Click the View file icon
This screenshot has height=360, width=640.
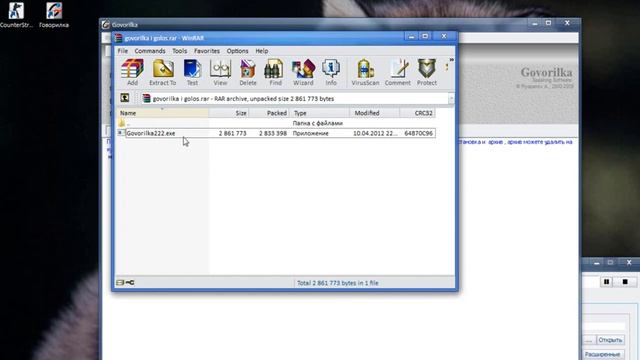pos(220,72)
